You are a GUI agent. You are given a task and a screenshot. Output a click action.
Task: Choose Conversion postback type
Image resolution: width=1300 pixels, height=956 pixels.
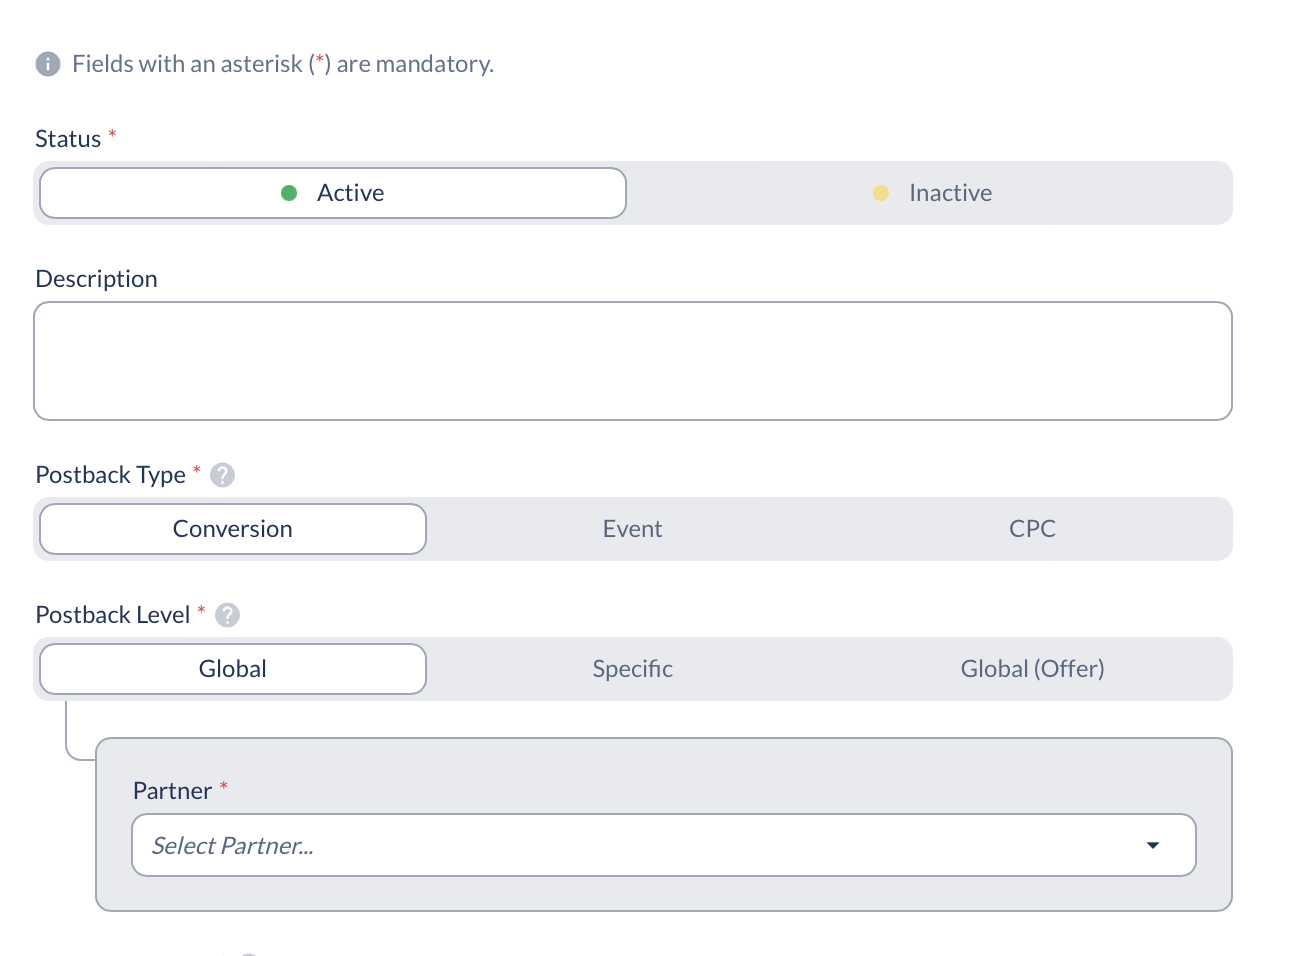pos(233,529)
